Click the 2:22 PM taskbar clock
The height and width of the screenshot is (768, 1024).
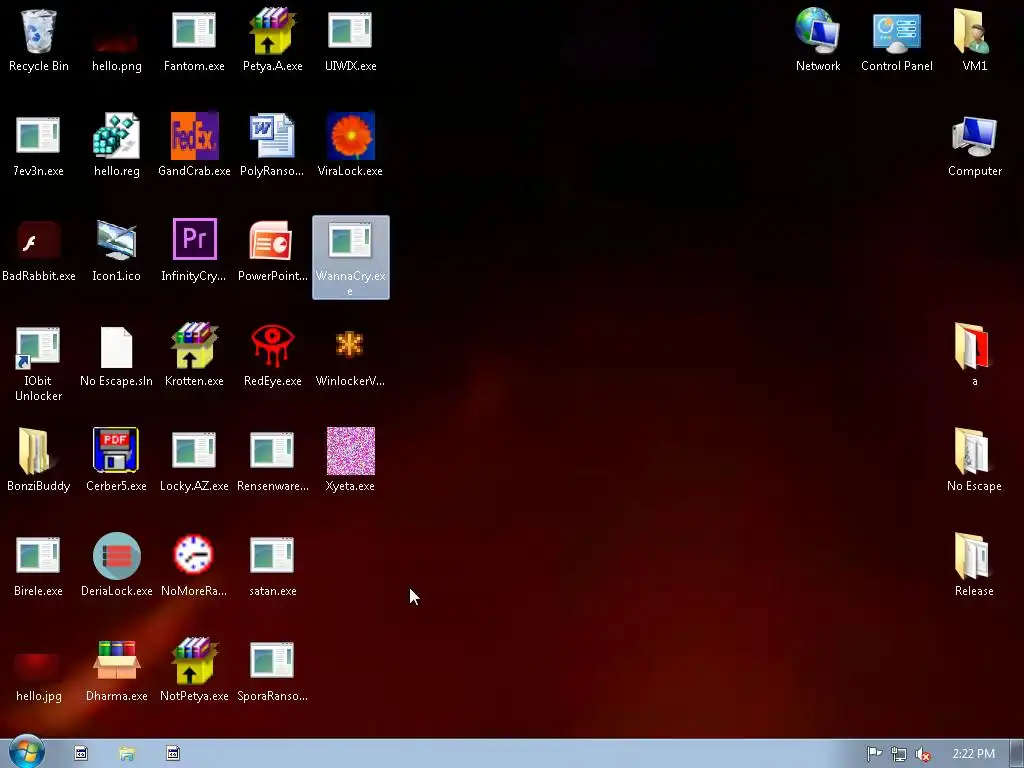point(973,754)
